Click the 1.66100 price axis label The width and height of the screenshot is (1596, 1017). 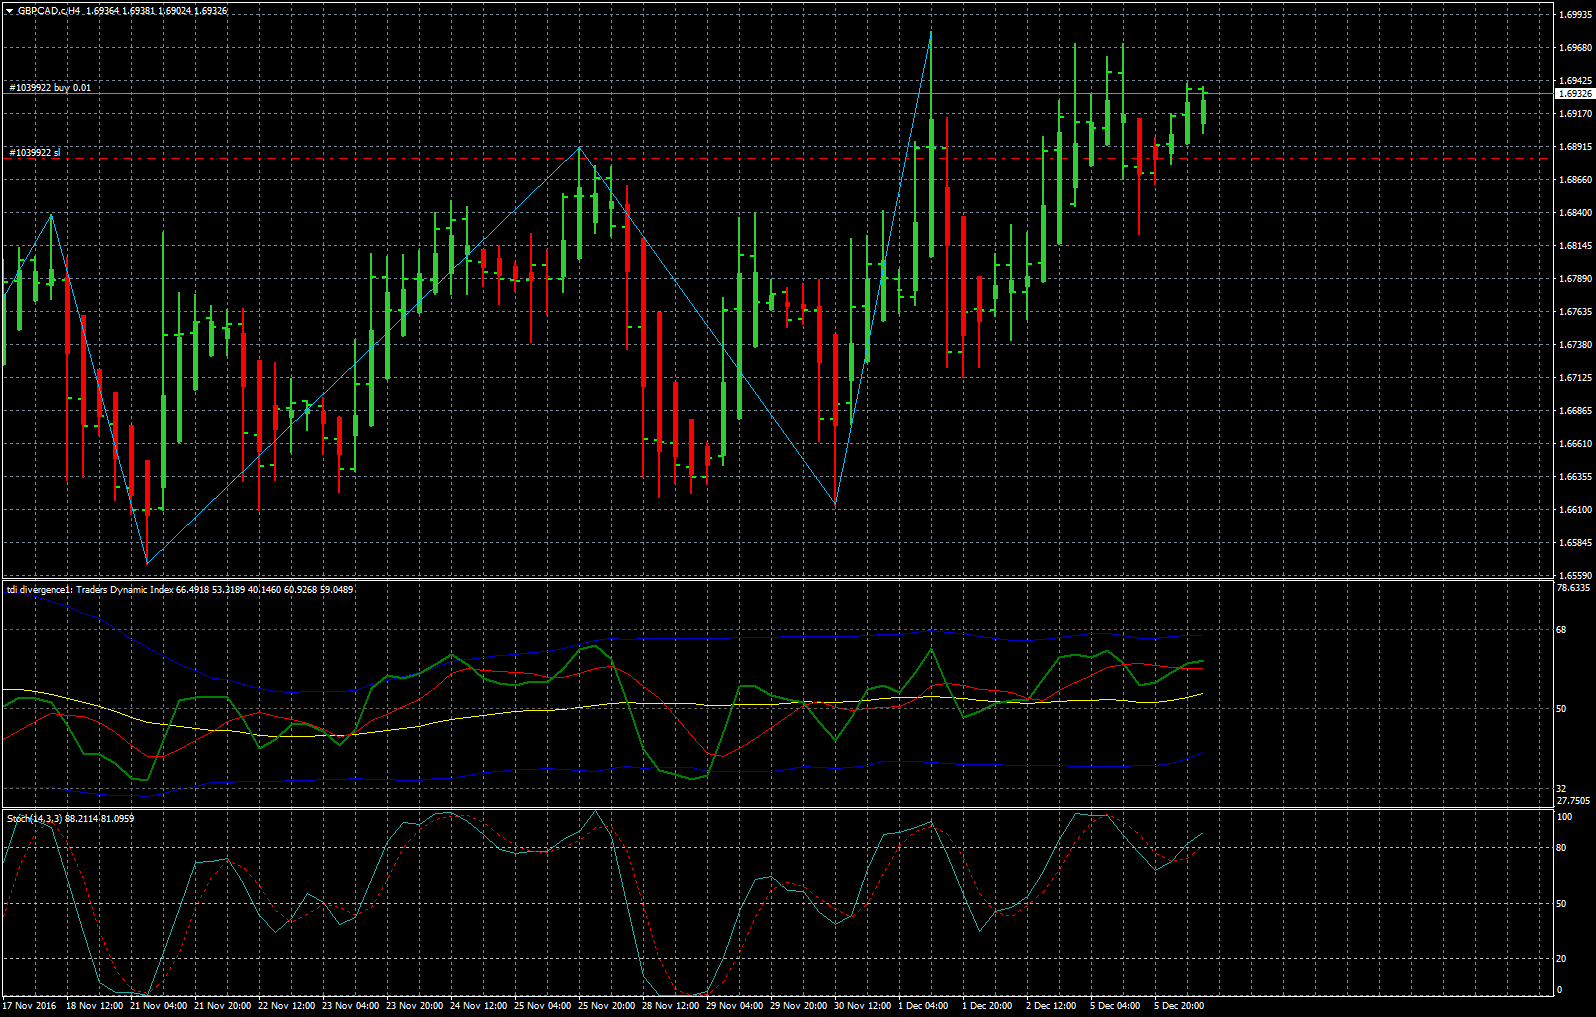tap(1575, 510)
